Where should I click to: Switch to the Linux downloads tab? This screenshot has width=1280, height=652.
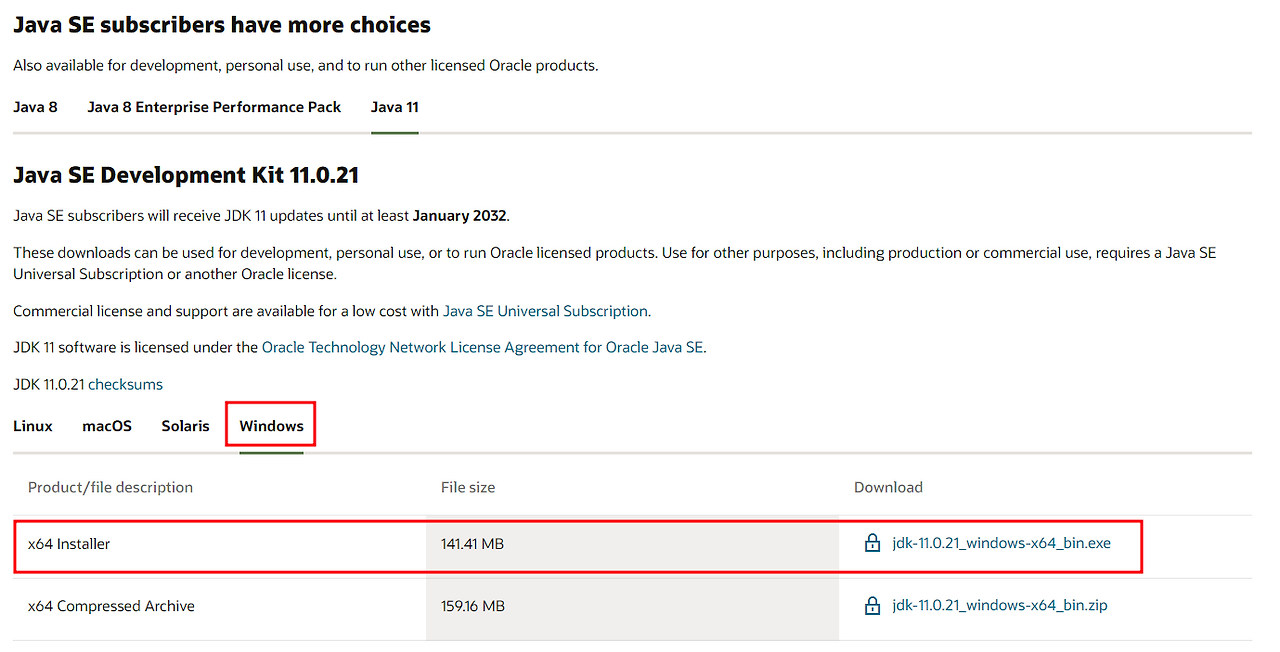click(x=33, y=426)
